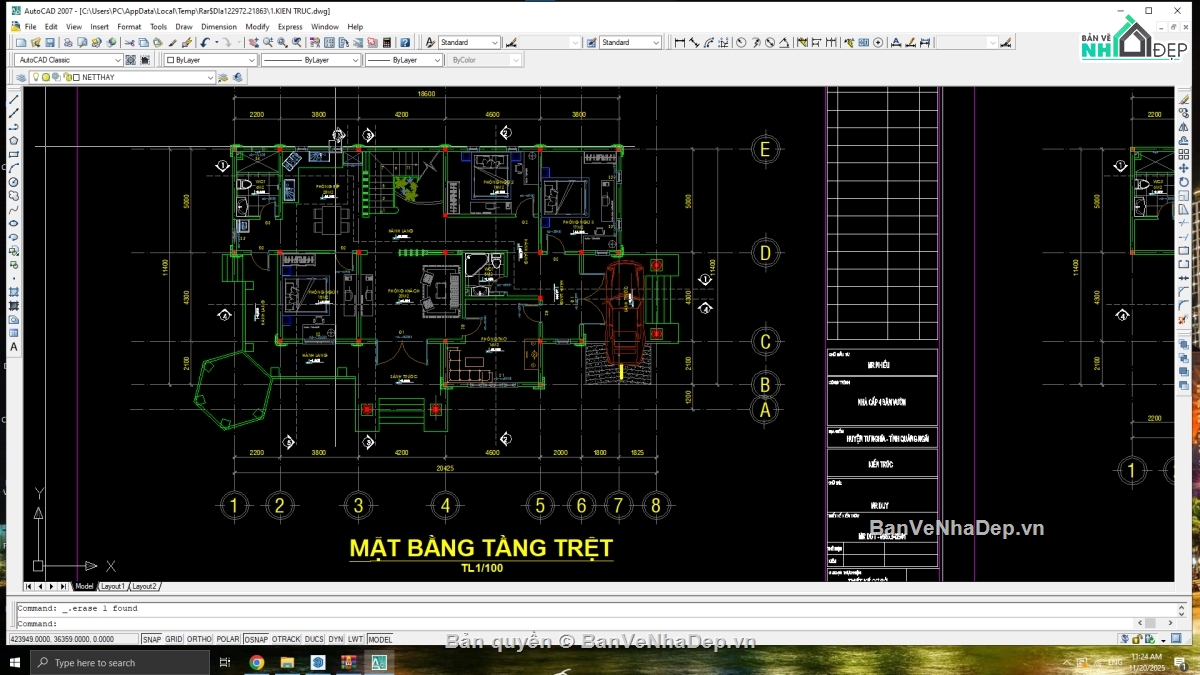Click the POLAR status bar button
Screen dimensions: 1200x675
228,639
